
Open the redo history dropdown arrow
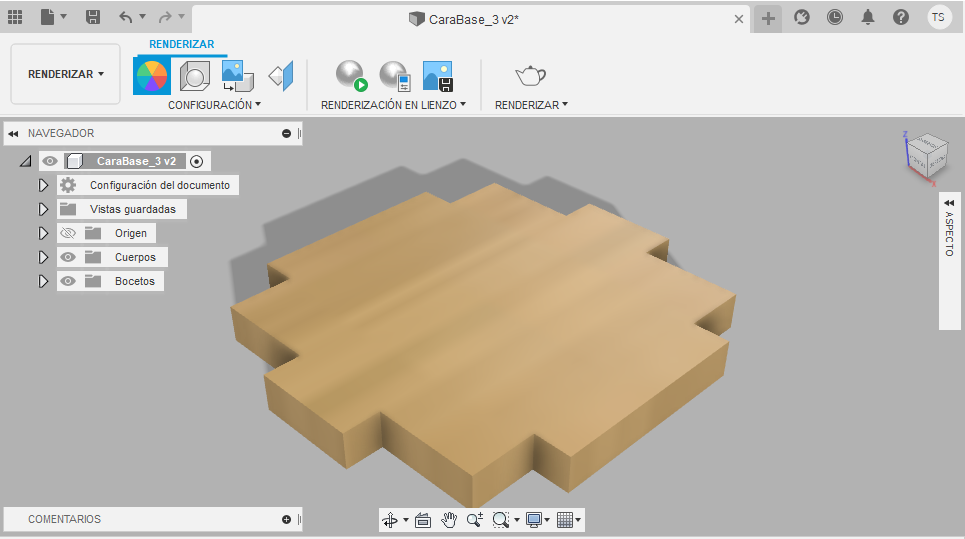pos(182,17)
